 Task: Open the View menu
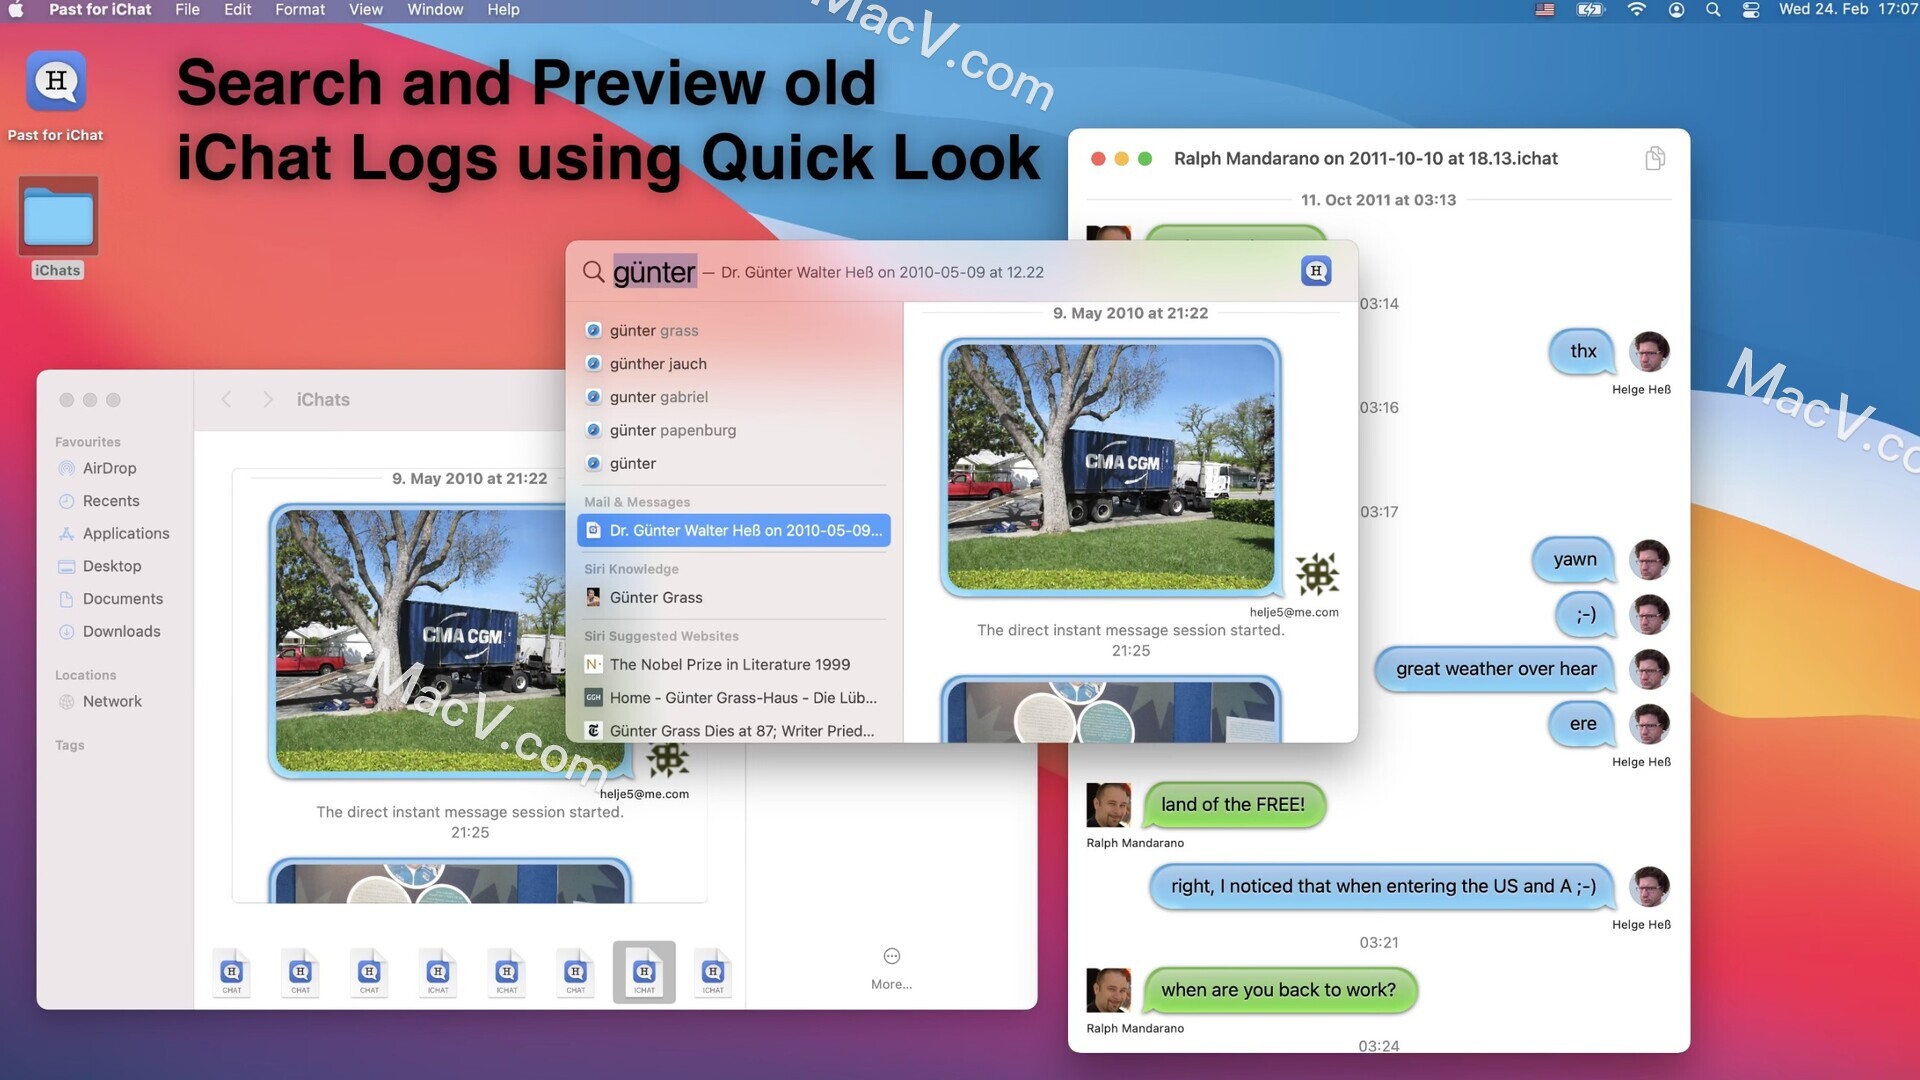pos(365,10)
